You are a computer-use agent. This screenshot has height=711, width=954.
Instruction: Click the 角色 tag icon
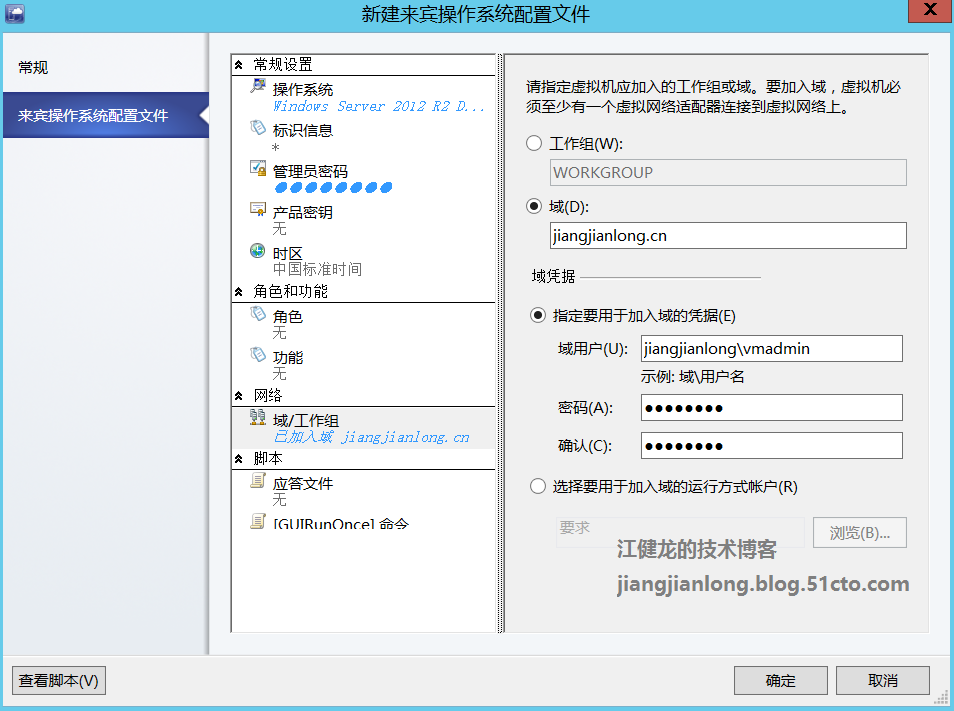(258, 313)
